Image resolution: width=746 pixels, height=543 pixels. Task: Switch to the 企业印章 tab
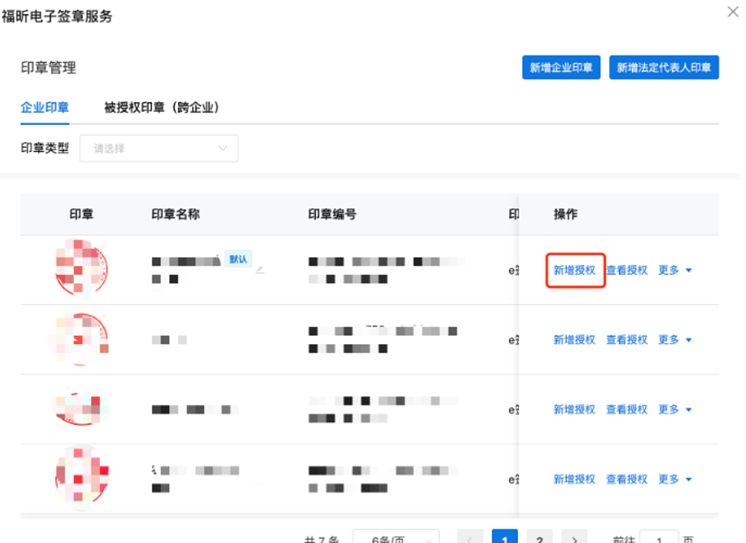point(45,107)
